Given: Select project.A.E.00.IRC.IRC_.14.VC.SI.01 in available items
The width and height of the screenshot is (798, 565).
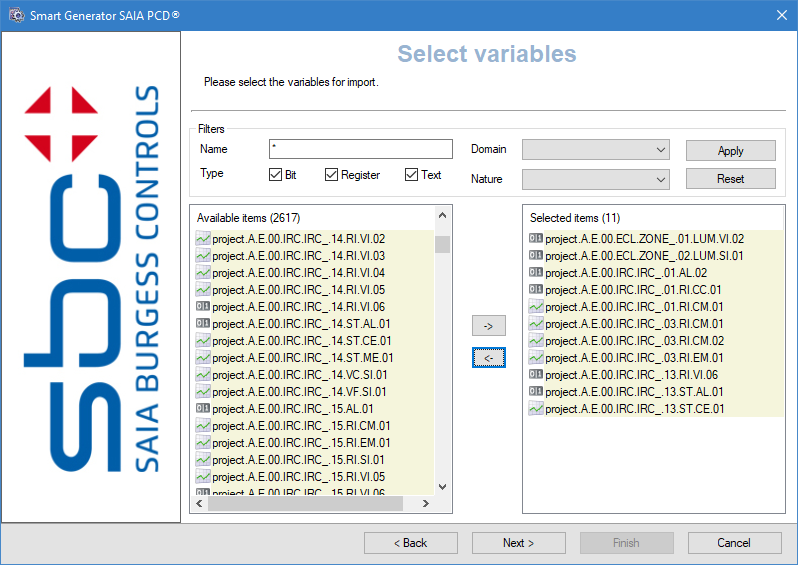Looking at the screenshot, I should 299,375.
